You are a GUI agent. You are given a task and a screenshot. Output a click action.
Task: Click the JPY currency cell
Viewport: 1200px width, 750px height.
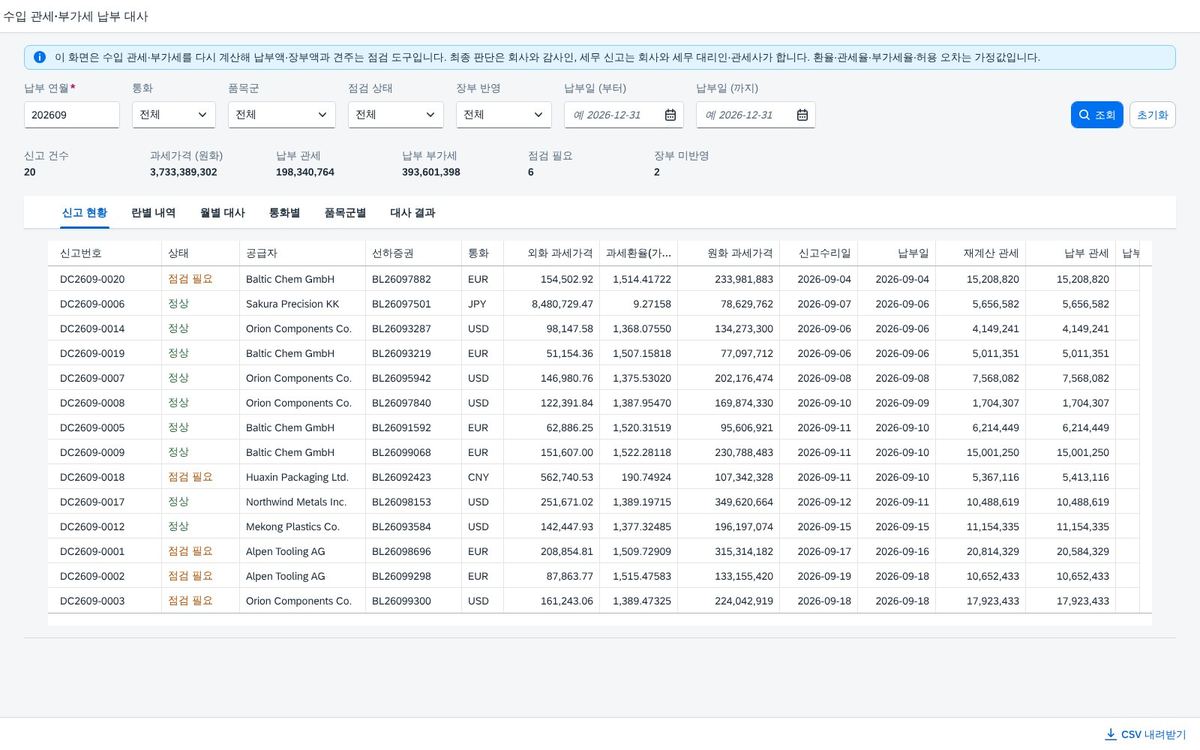pos(478,304)
